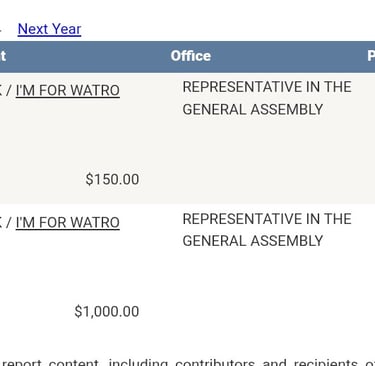Click GENERAL ASSEMBLY text in first row
This screenshot has width=375, height=366.
[253, 109]
